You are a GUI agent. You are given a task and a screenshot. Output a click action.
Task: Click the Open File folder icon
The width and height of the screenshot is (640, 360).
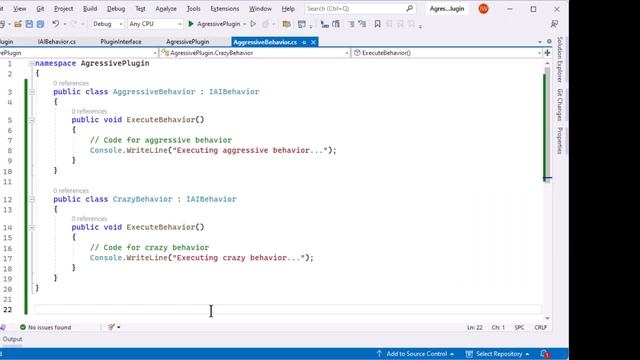click(x=18, y=24)
